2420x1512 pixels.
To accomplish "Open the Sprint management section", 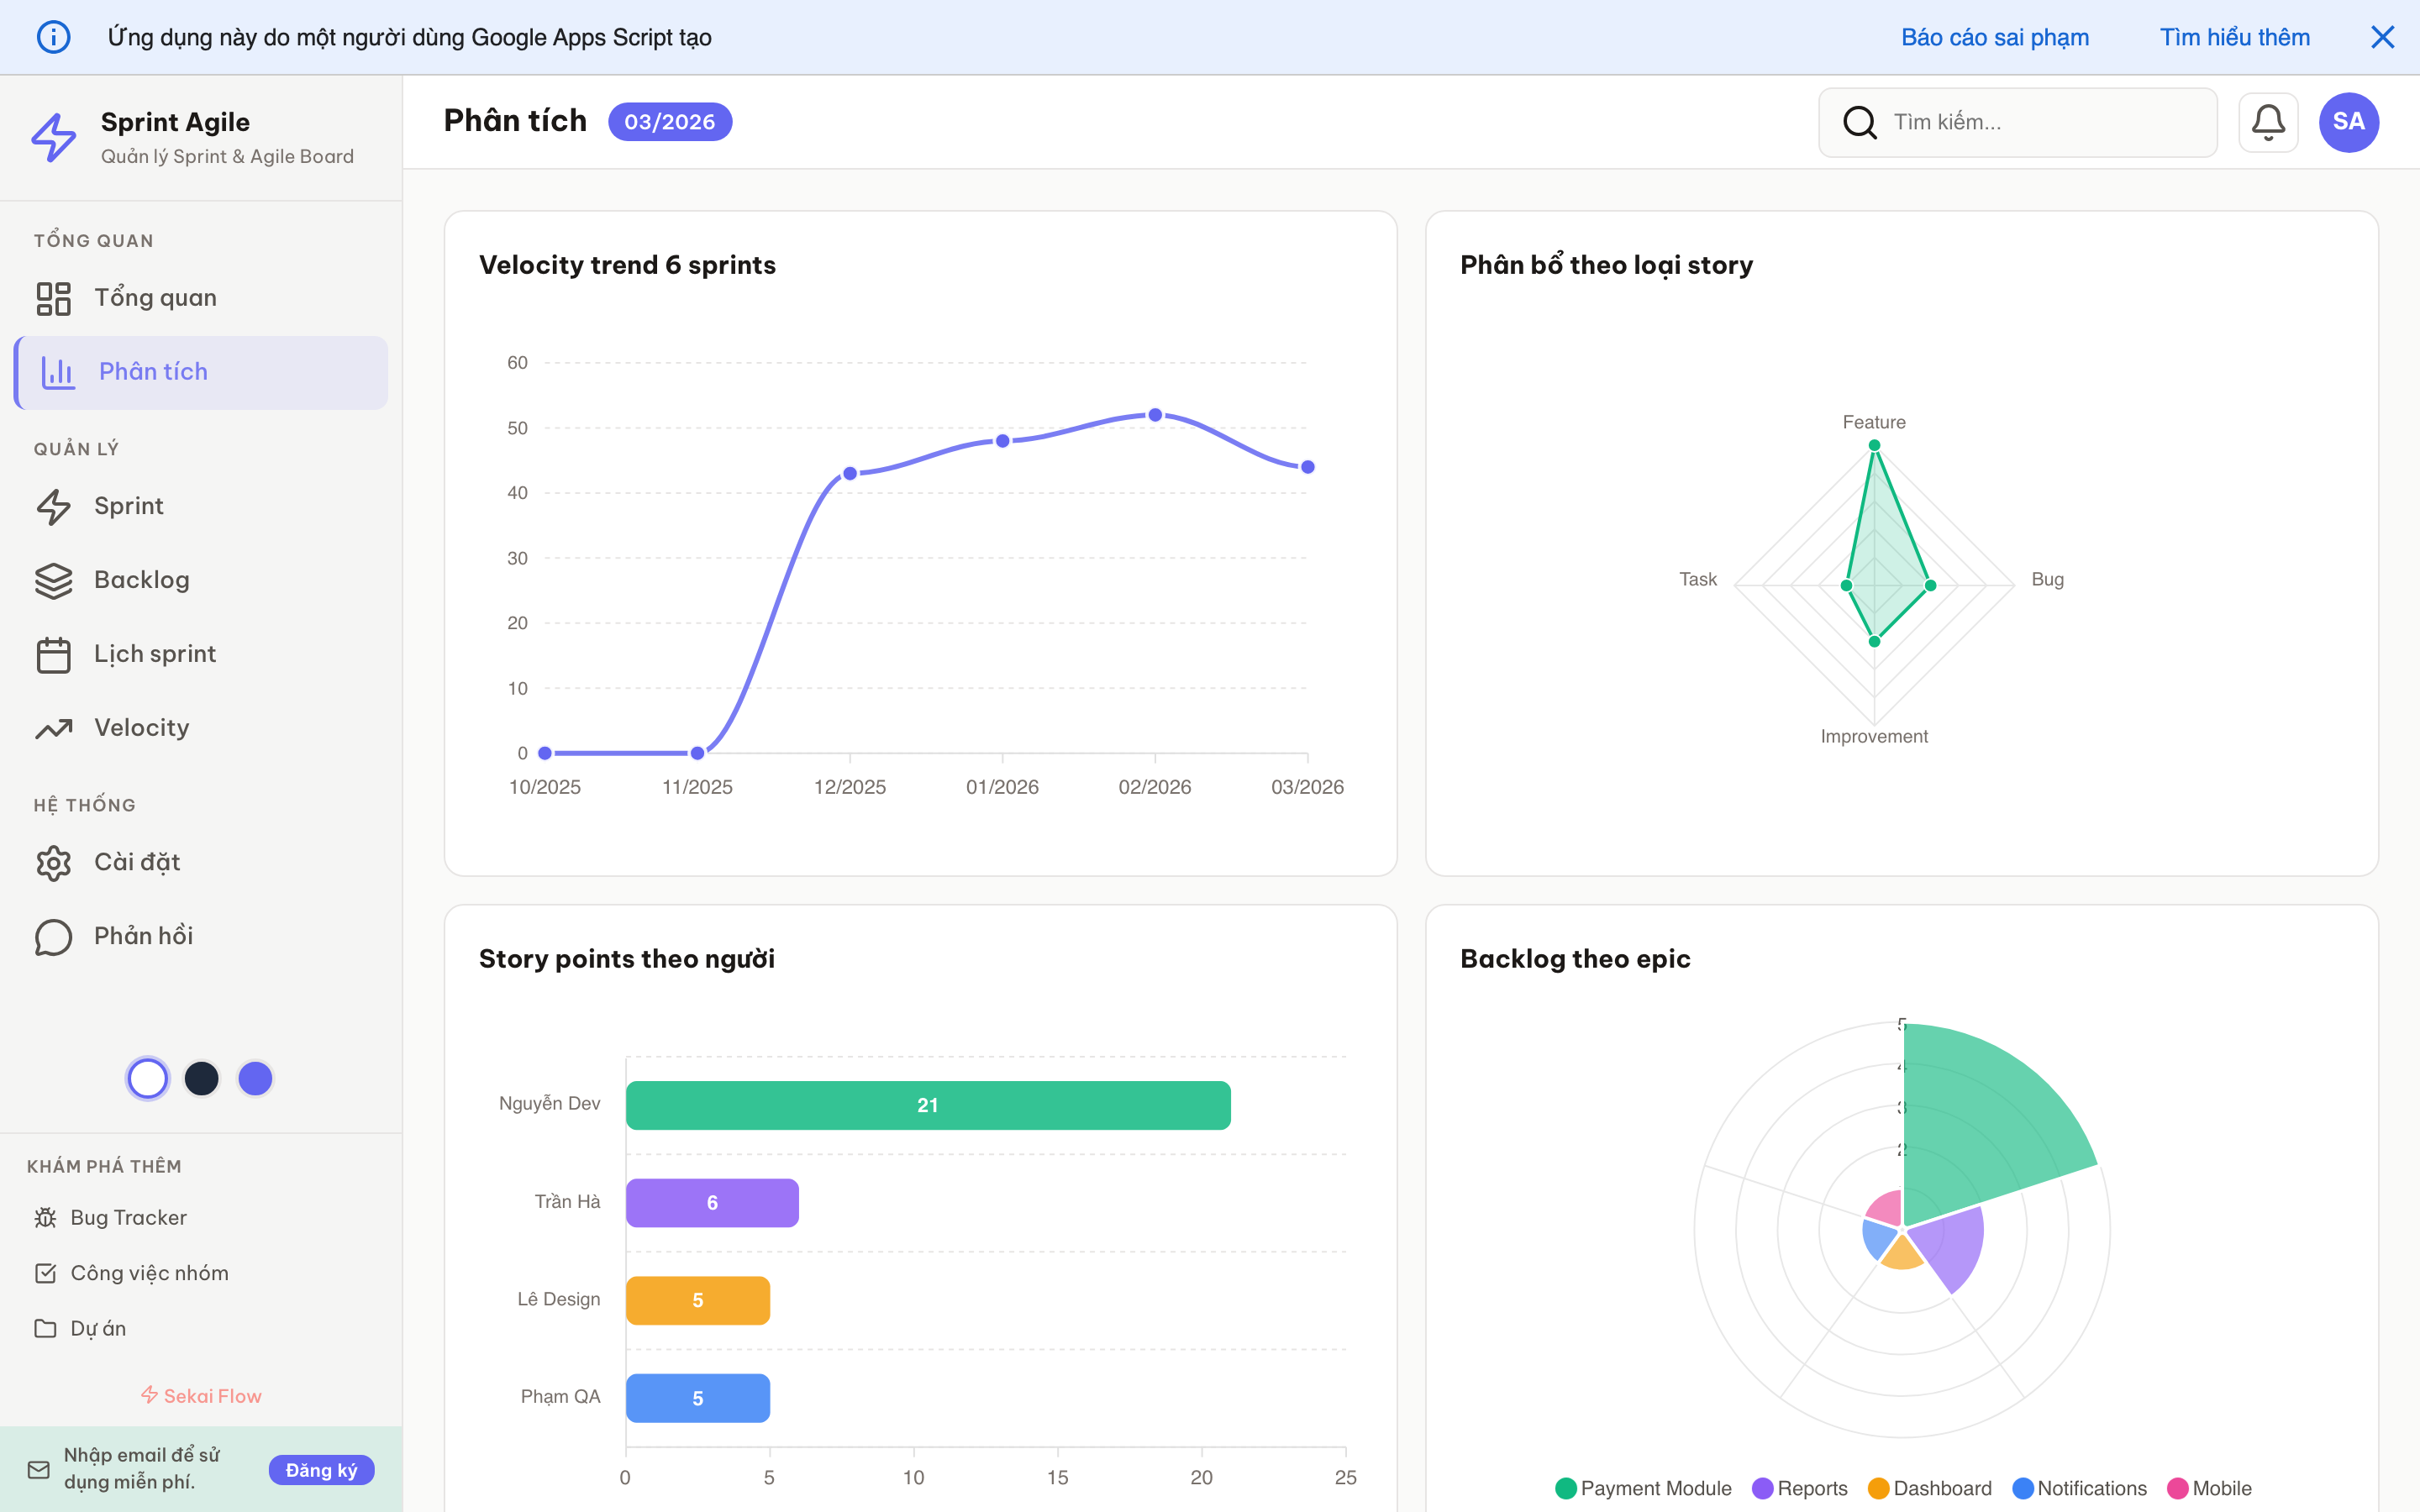I will coord(55,506).
